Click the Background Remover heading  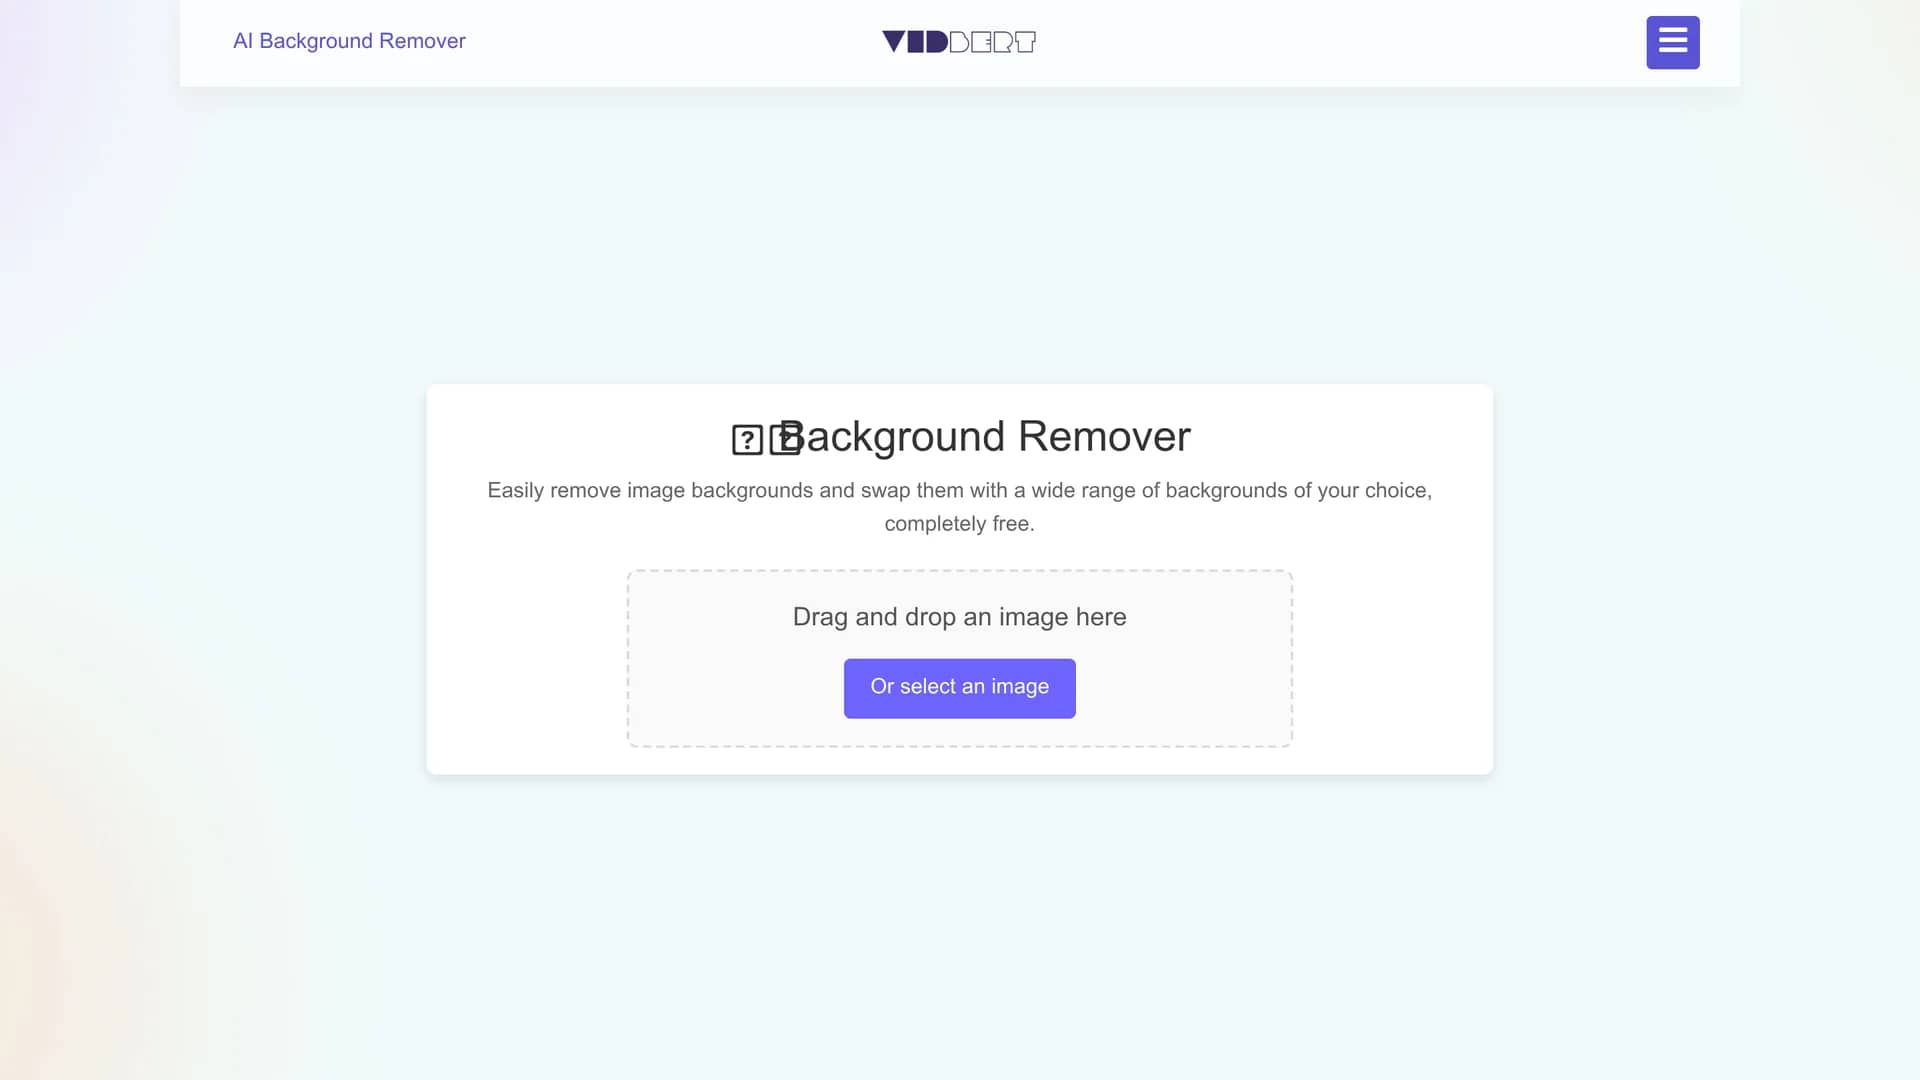[x=960, y=437]
